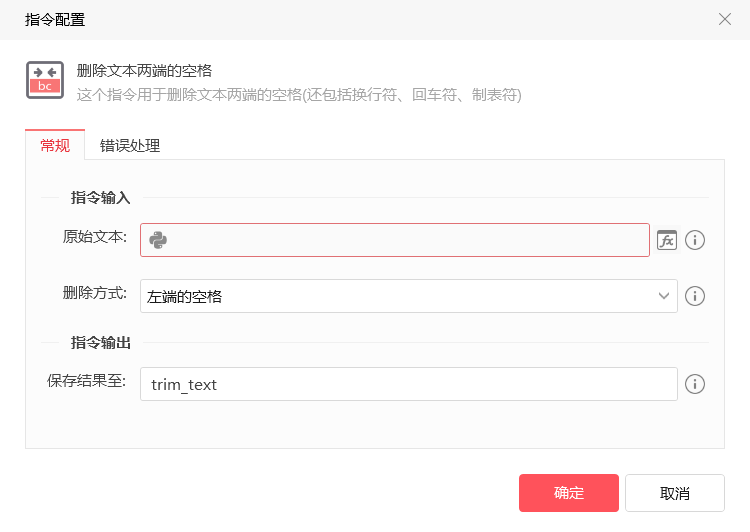Confirm with the 确定 button
Screen dimensions: 750x532
(x=569, y=493)
